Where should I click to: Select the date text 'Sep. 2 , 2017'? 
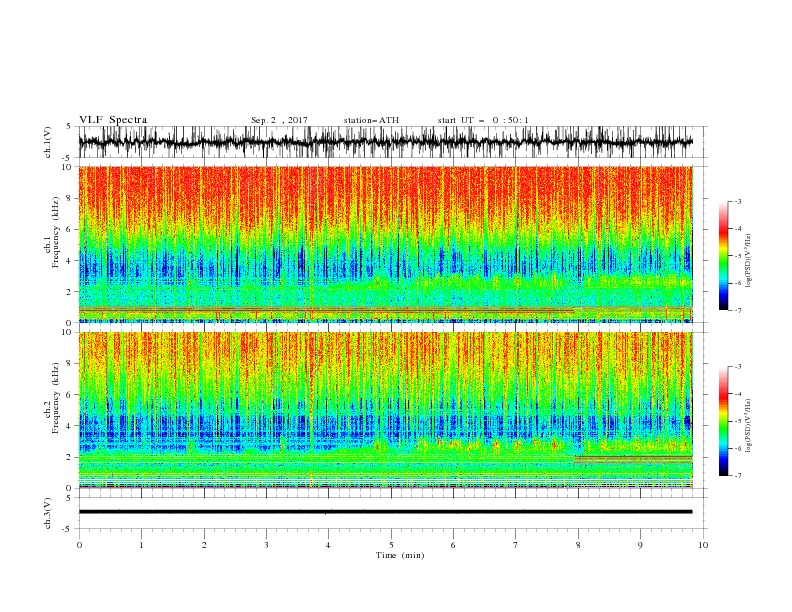279,120
